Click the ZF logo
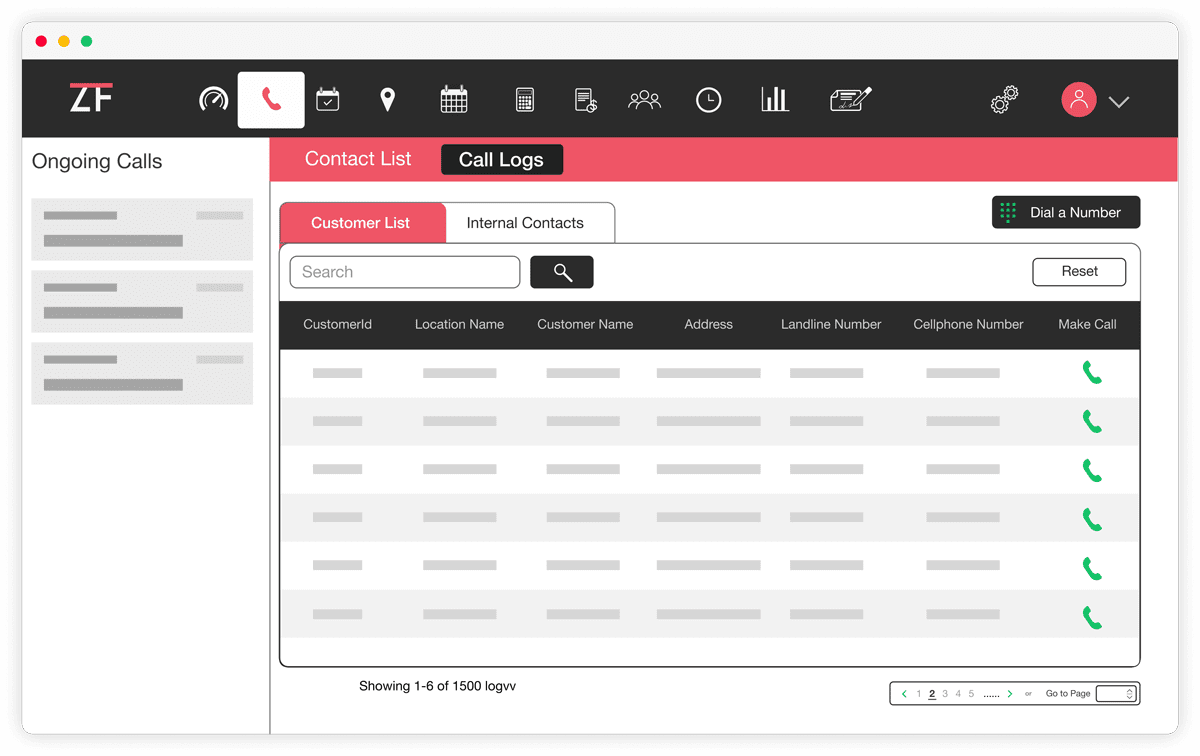Image resolution: width=1200 pixels, height=756 pixels. pyautogui.click(x=91, y=97)
